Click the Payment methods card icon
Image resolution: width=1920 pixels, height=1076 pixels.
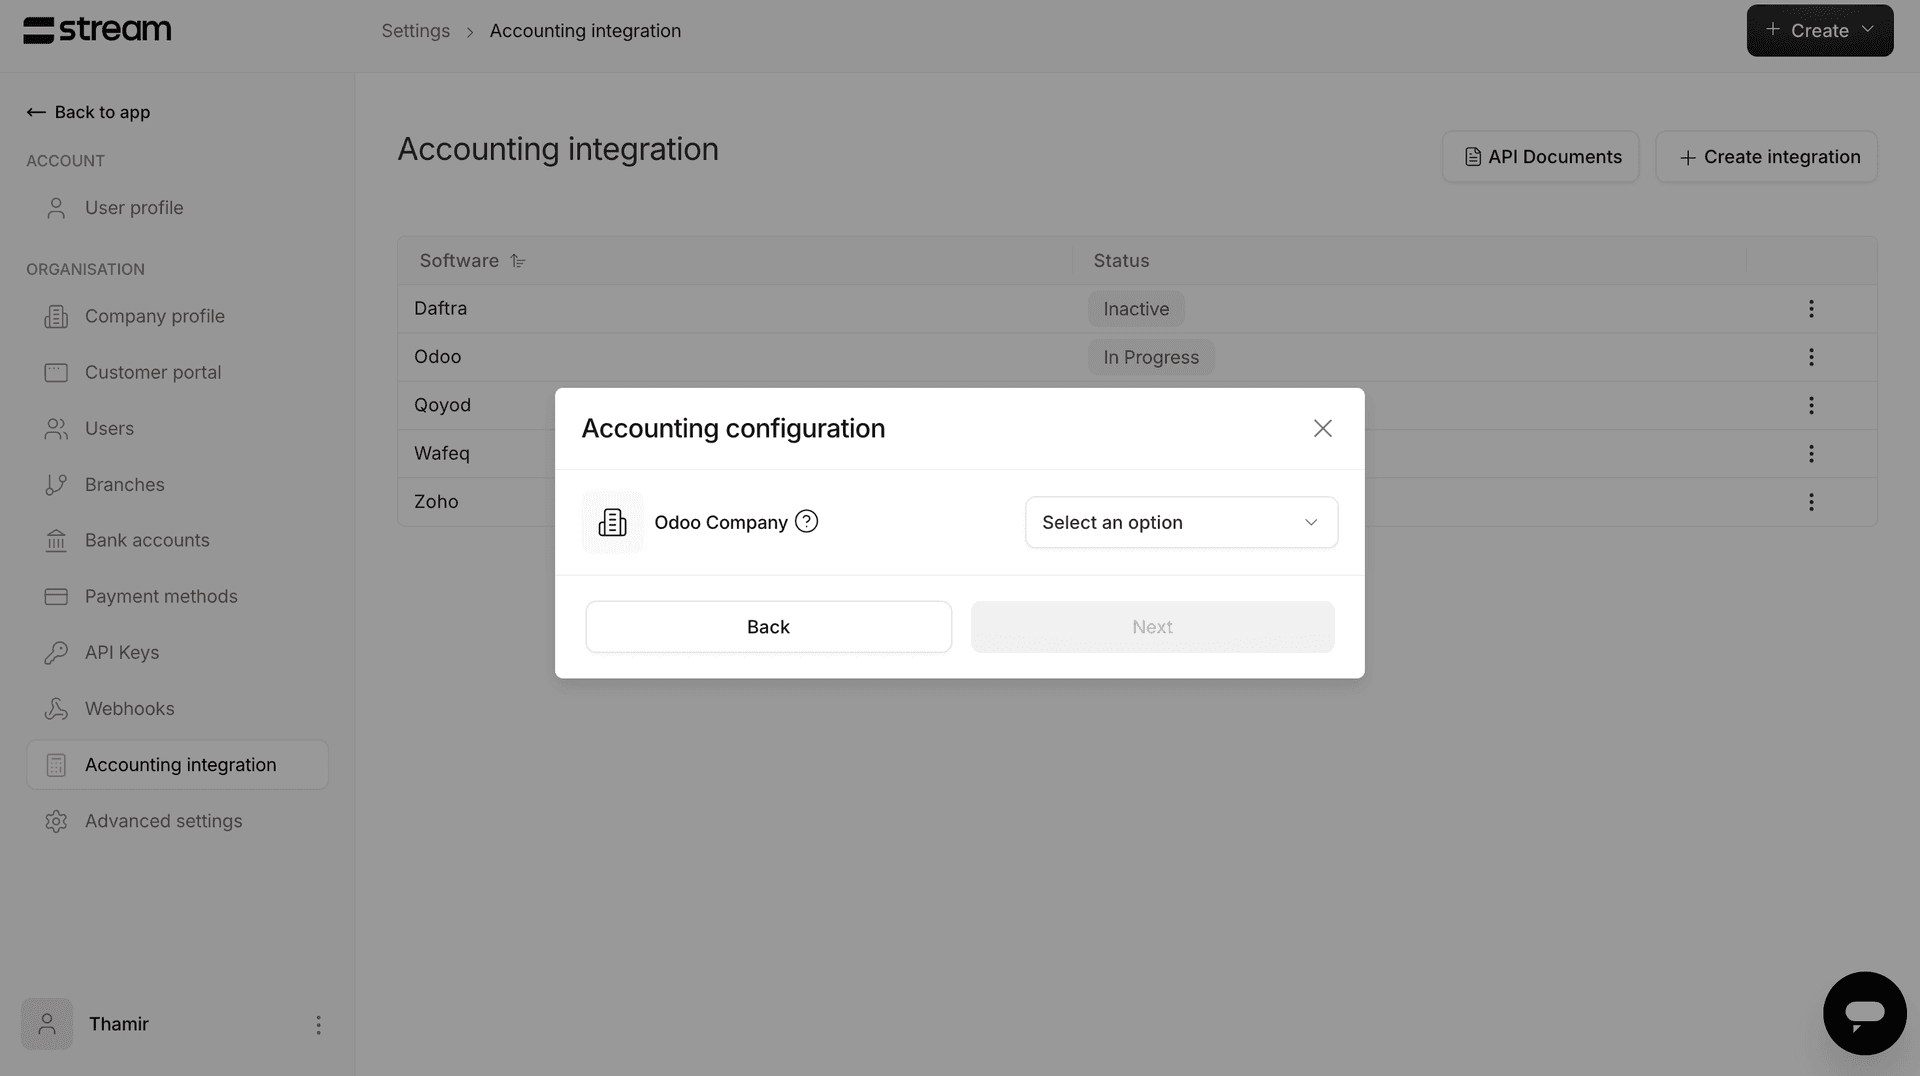click(x=56, y=596)
